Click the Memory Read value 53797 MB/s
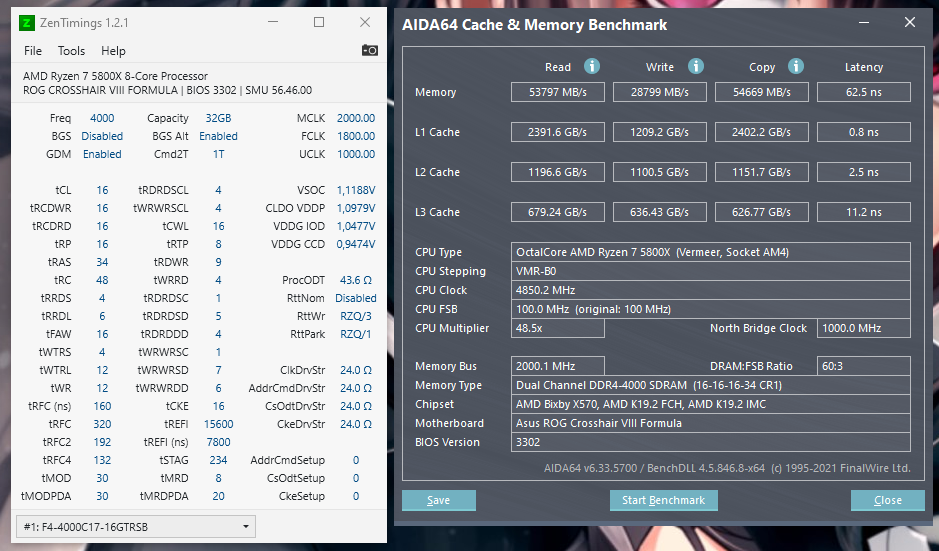This screenshot has width=939, height=551. (558, 92)
